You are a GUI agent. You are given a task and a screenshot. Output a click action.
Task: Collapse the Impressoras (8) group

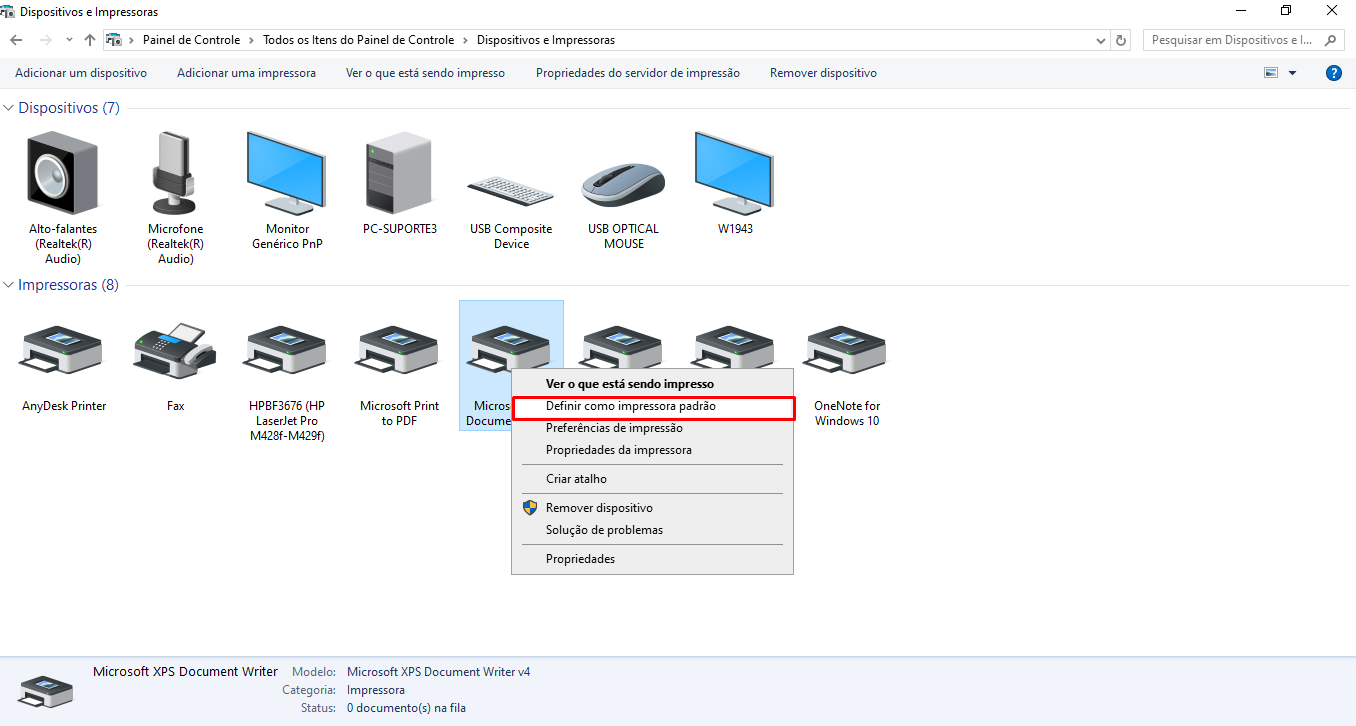point(9,285)
